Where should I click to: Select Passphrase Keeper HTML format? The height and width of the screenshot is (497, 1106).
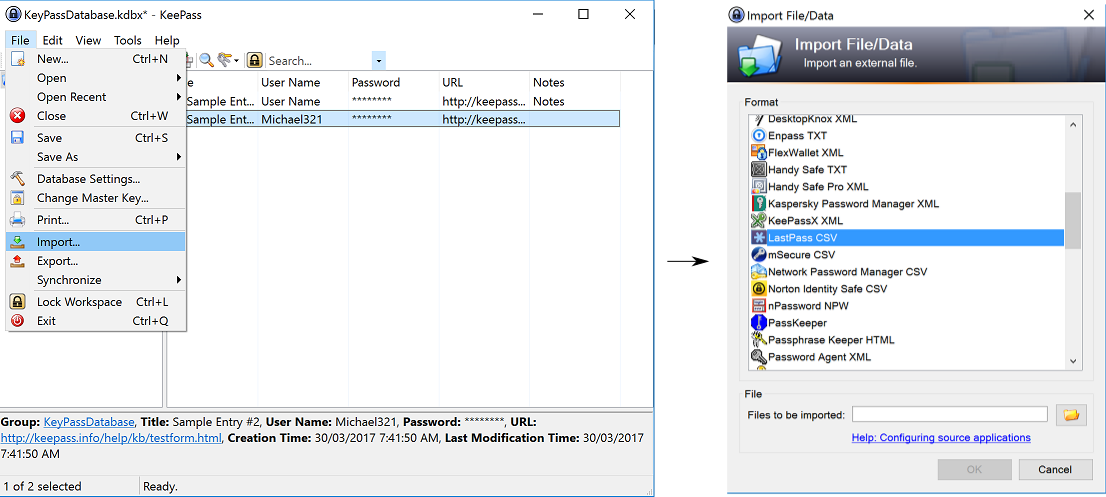[x=831, y=340]
